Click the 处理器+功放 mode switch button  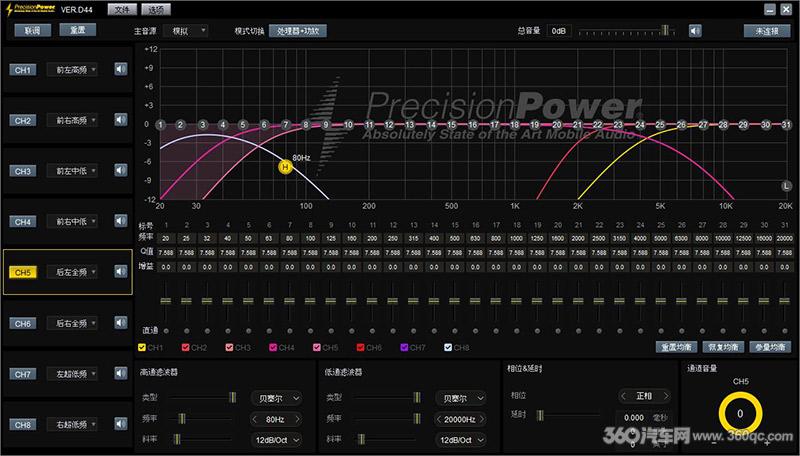pyautogui.click(x=298, y=31)
